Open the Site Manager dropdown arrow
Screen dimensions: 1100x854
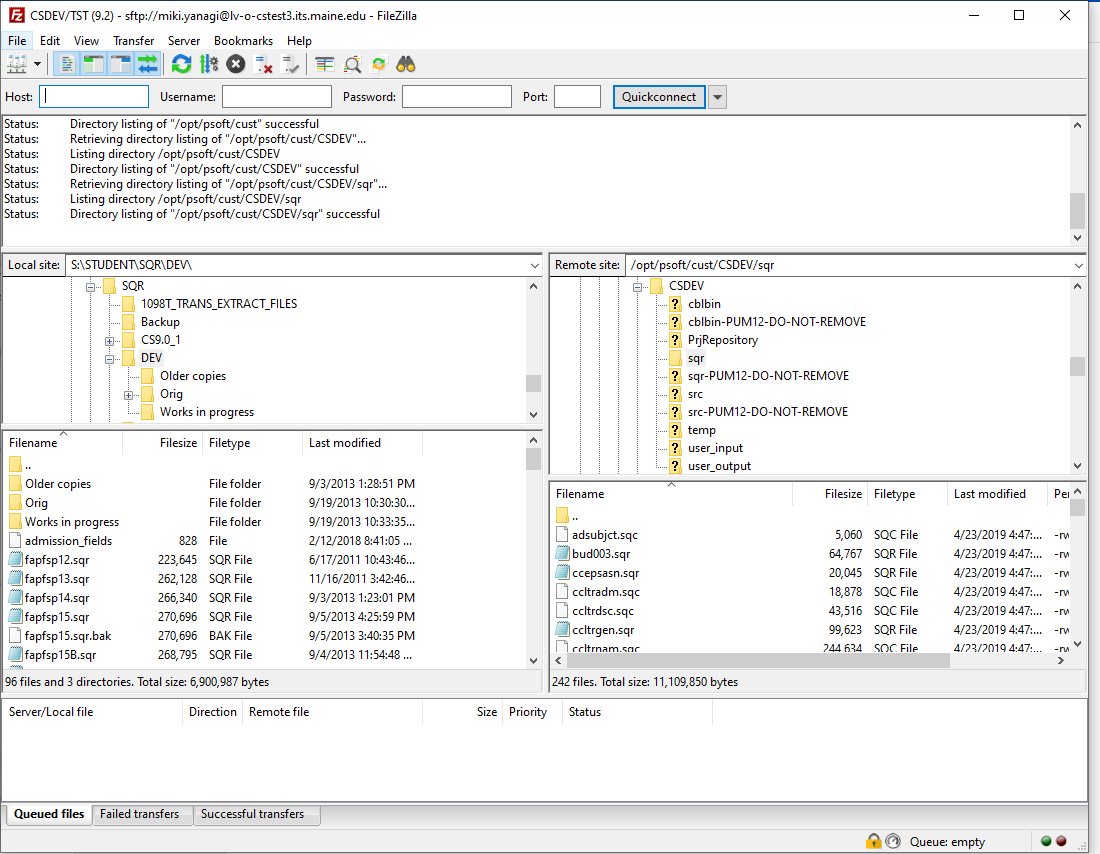click(37, 65)
